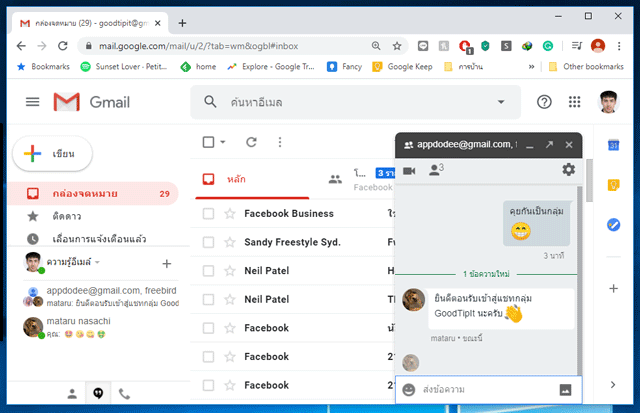The image size is (640, 413).
Task: Switch to Hangouts conversations icon
Action: coord(98,393)
